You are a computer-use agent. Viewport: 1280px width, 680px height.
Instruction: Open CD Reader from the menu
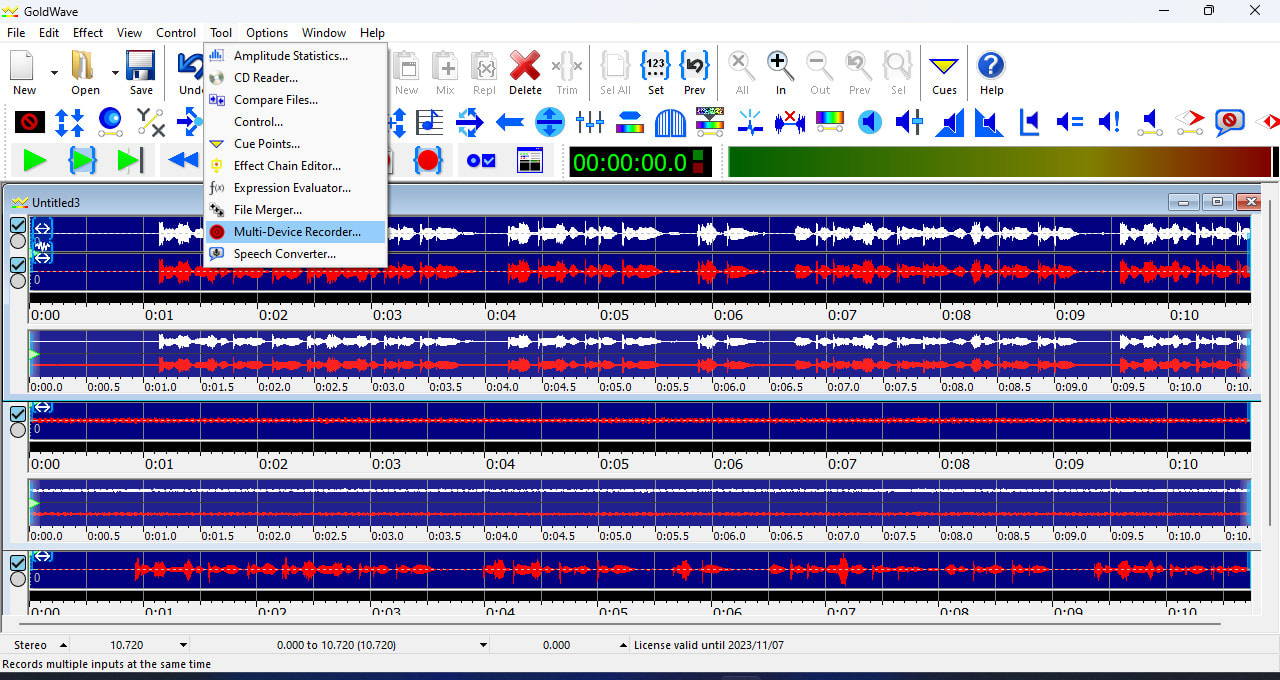(296, 78)
